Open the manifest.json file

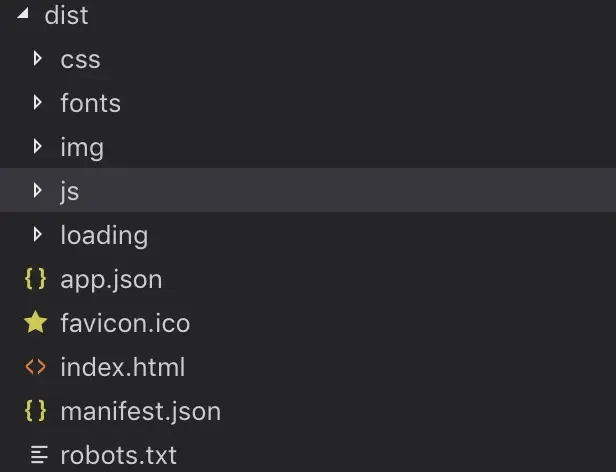click(x=141, y=412)
